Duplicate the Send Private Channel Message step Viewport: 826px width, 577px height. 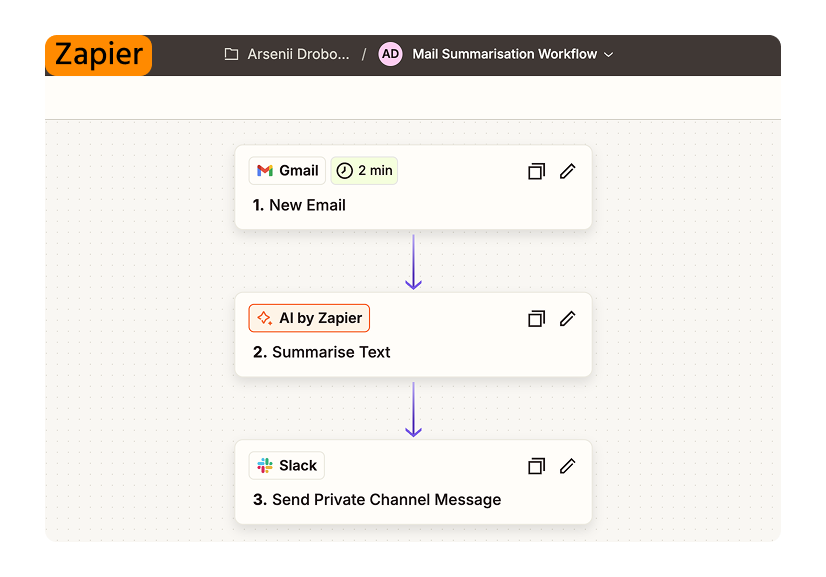536,465
